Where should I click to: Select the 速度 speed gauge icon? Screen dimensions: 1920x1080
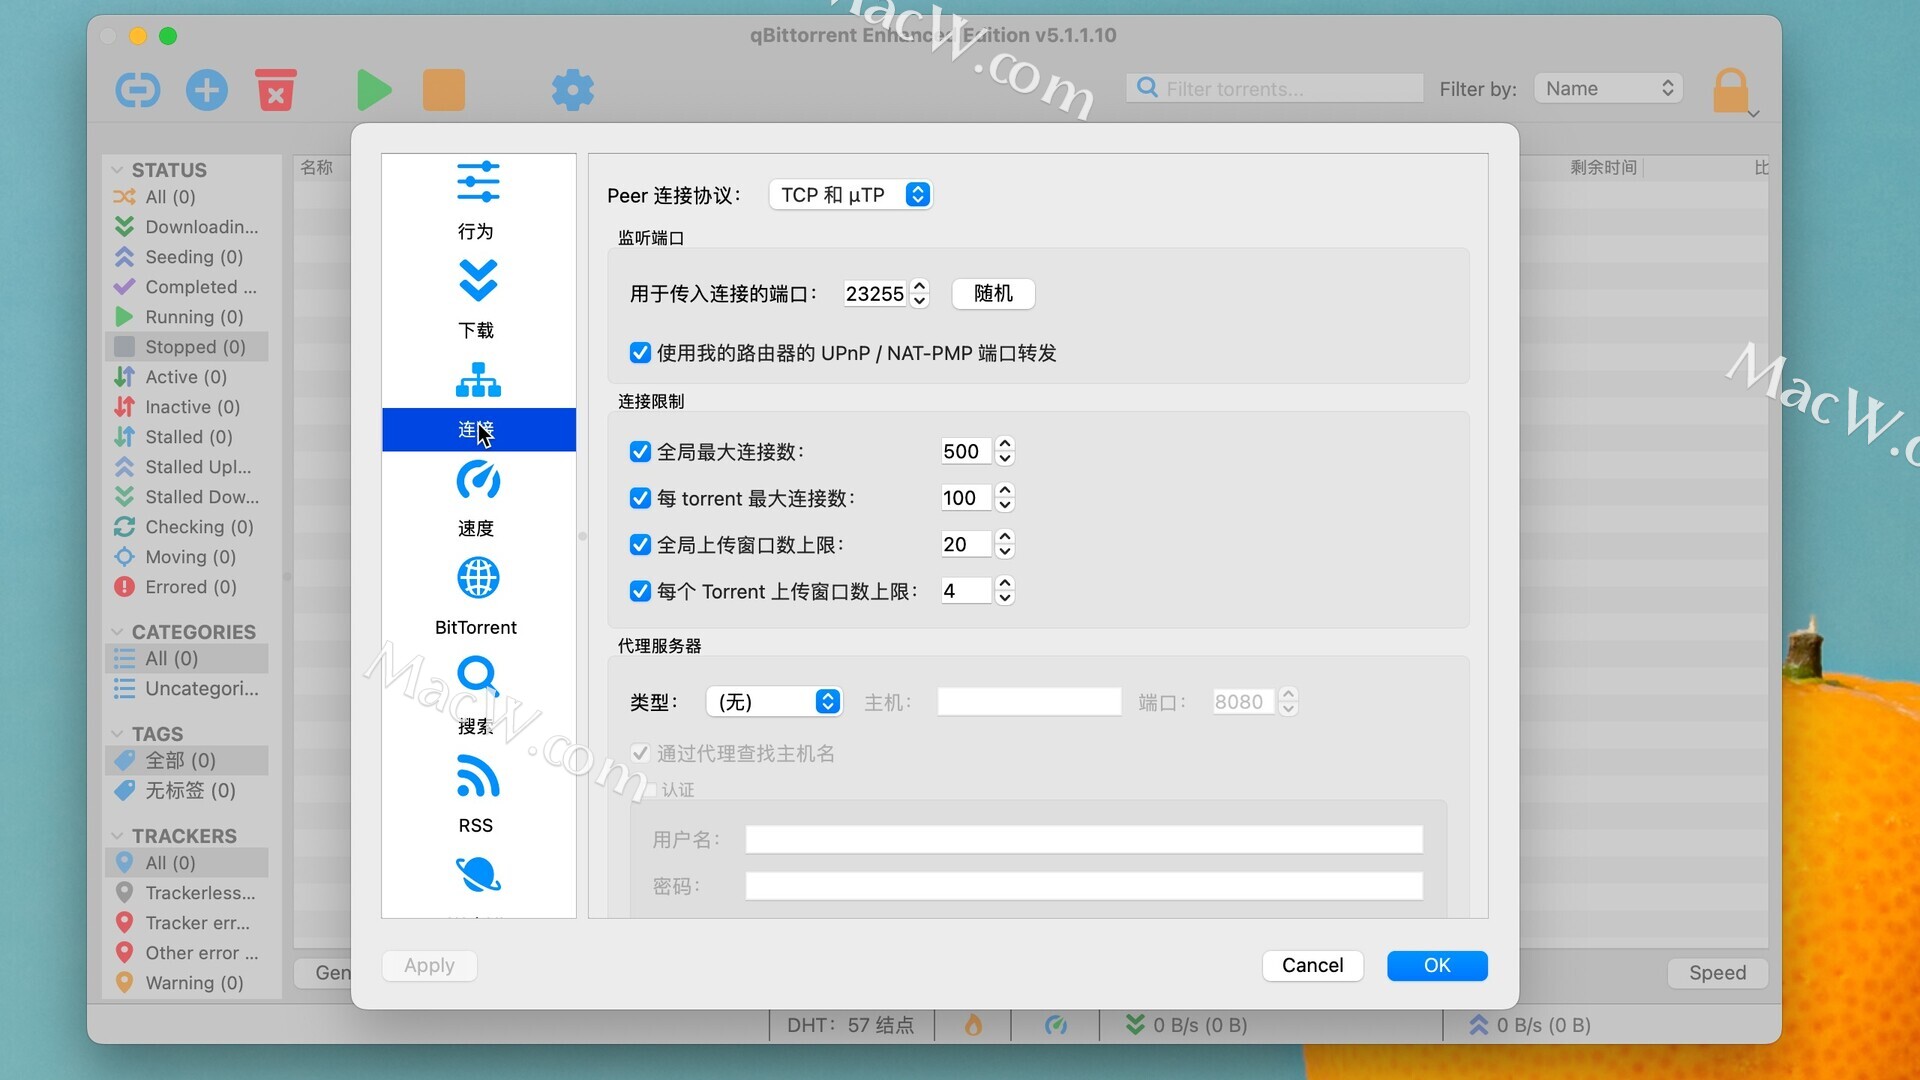coord(478,480)
